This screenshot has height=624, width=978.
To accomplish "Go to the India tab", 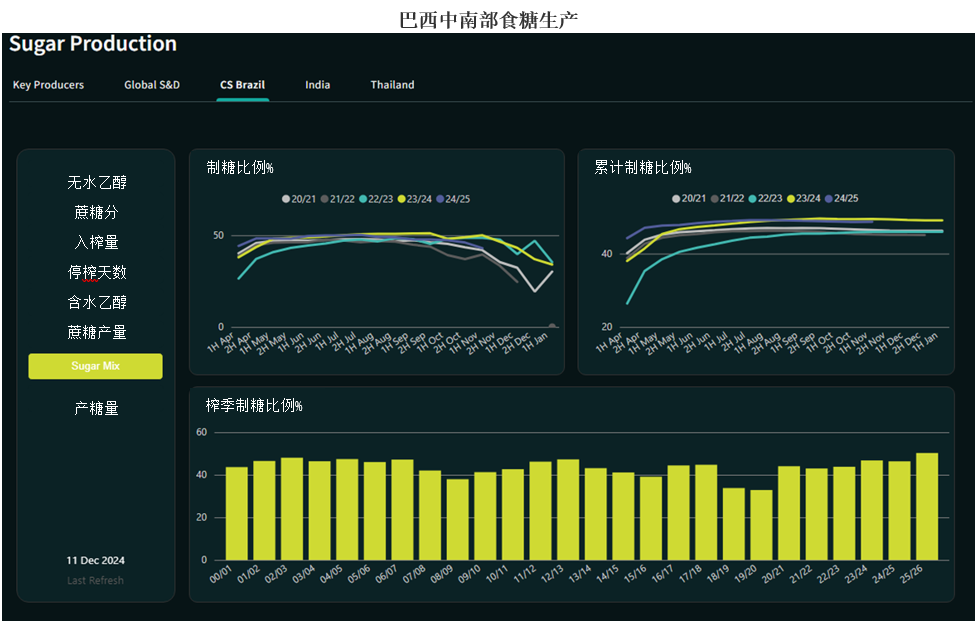I will (x=318, y=85).
